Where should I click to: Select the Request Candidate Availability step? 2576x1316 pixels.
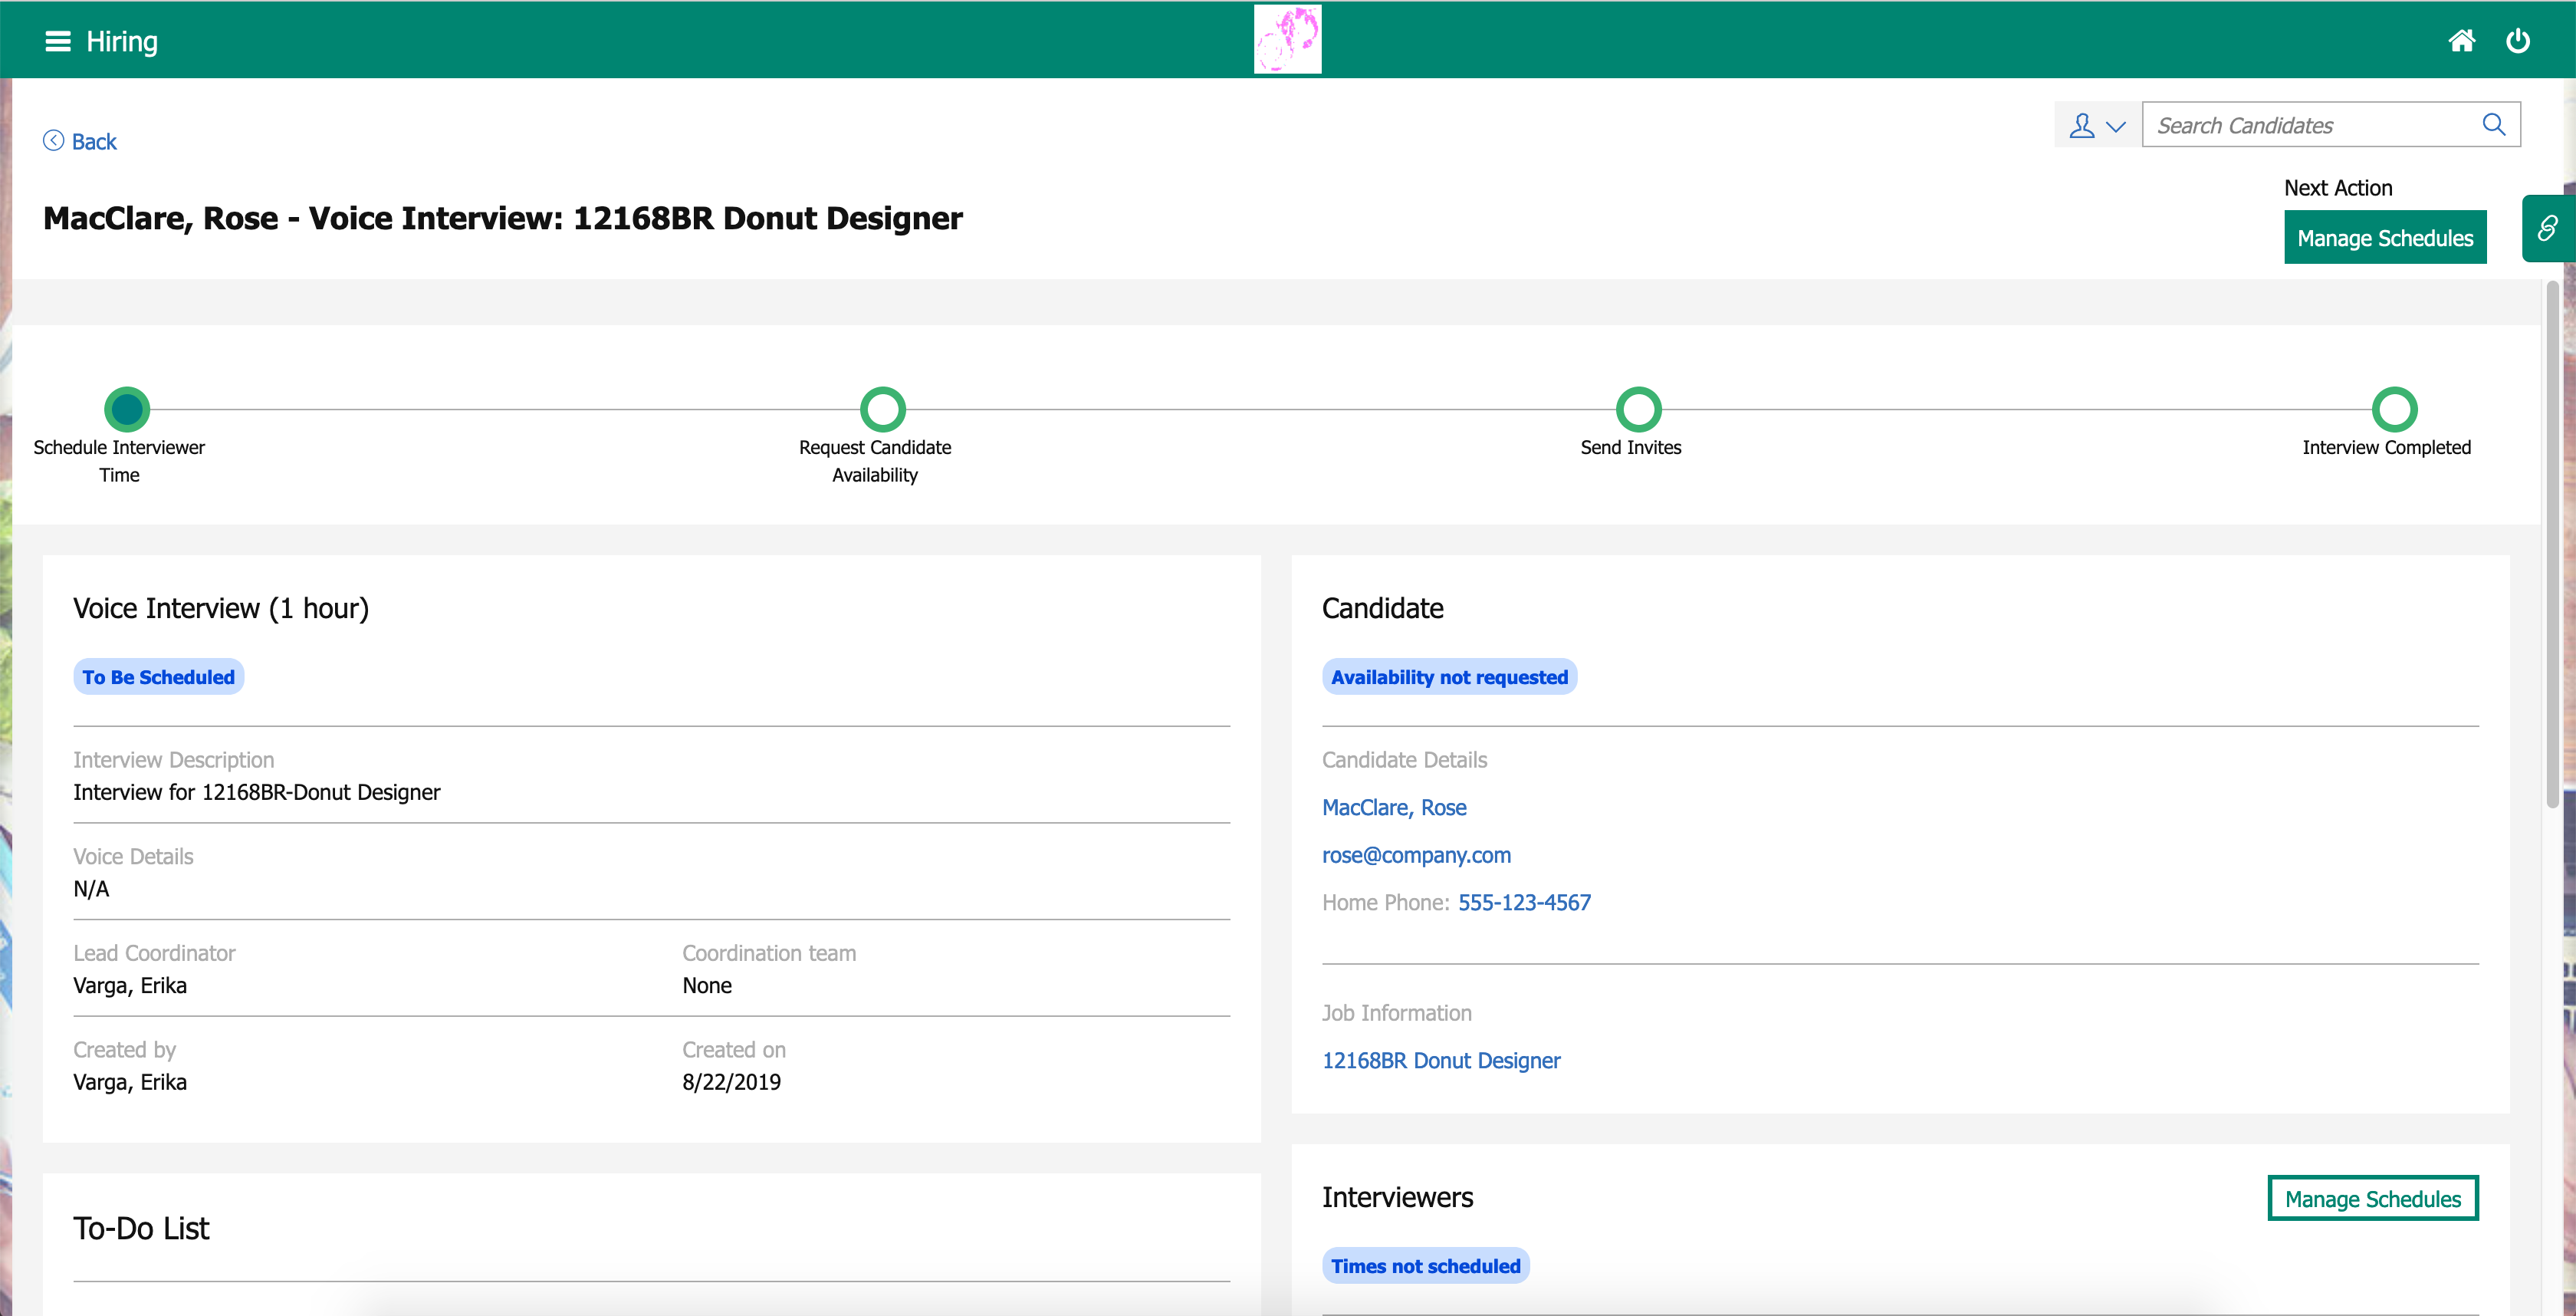tap(882, 409)
